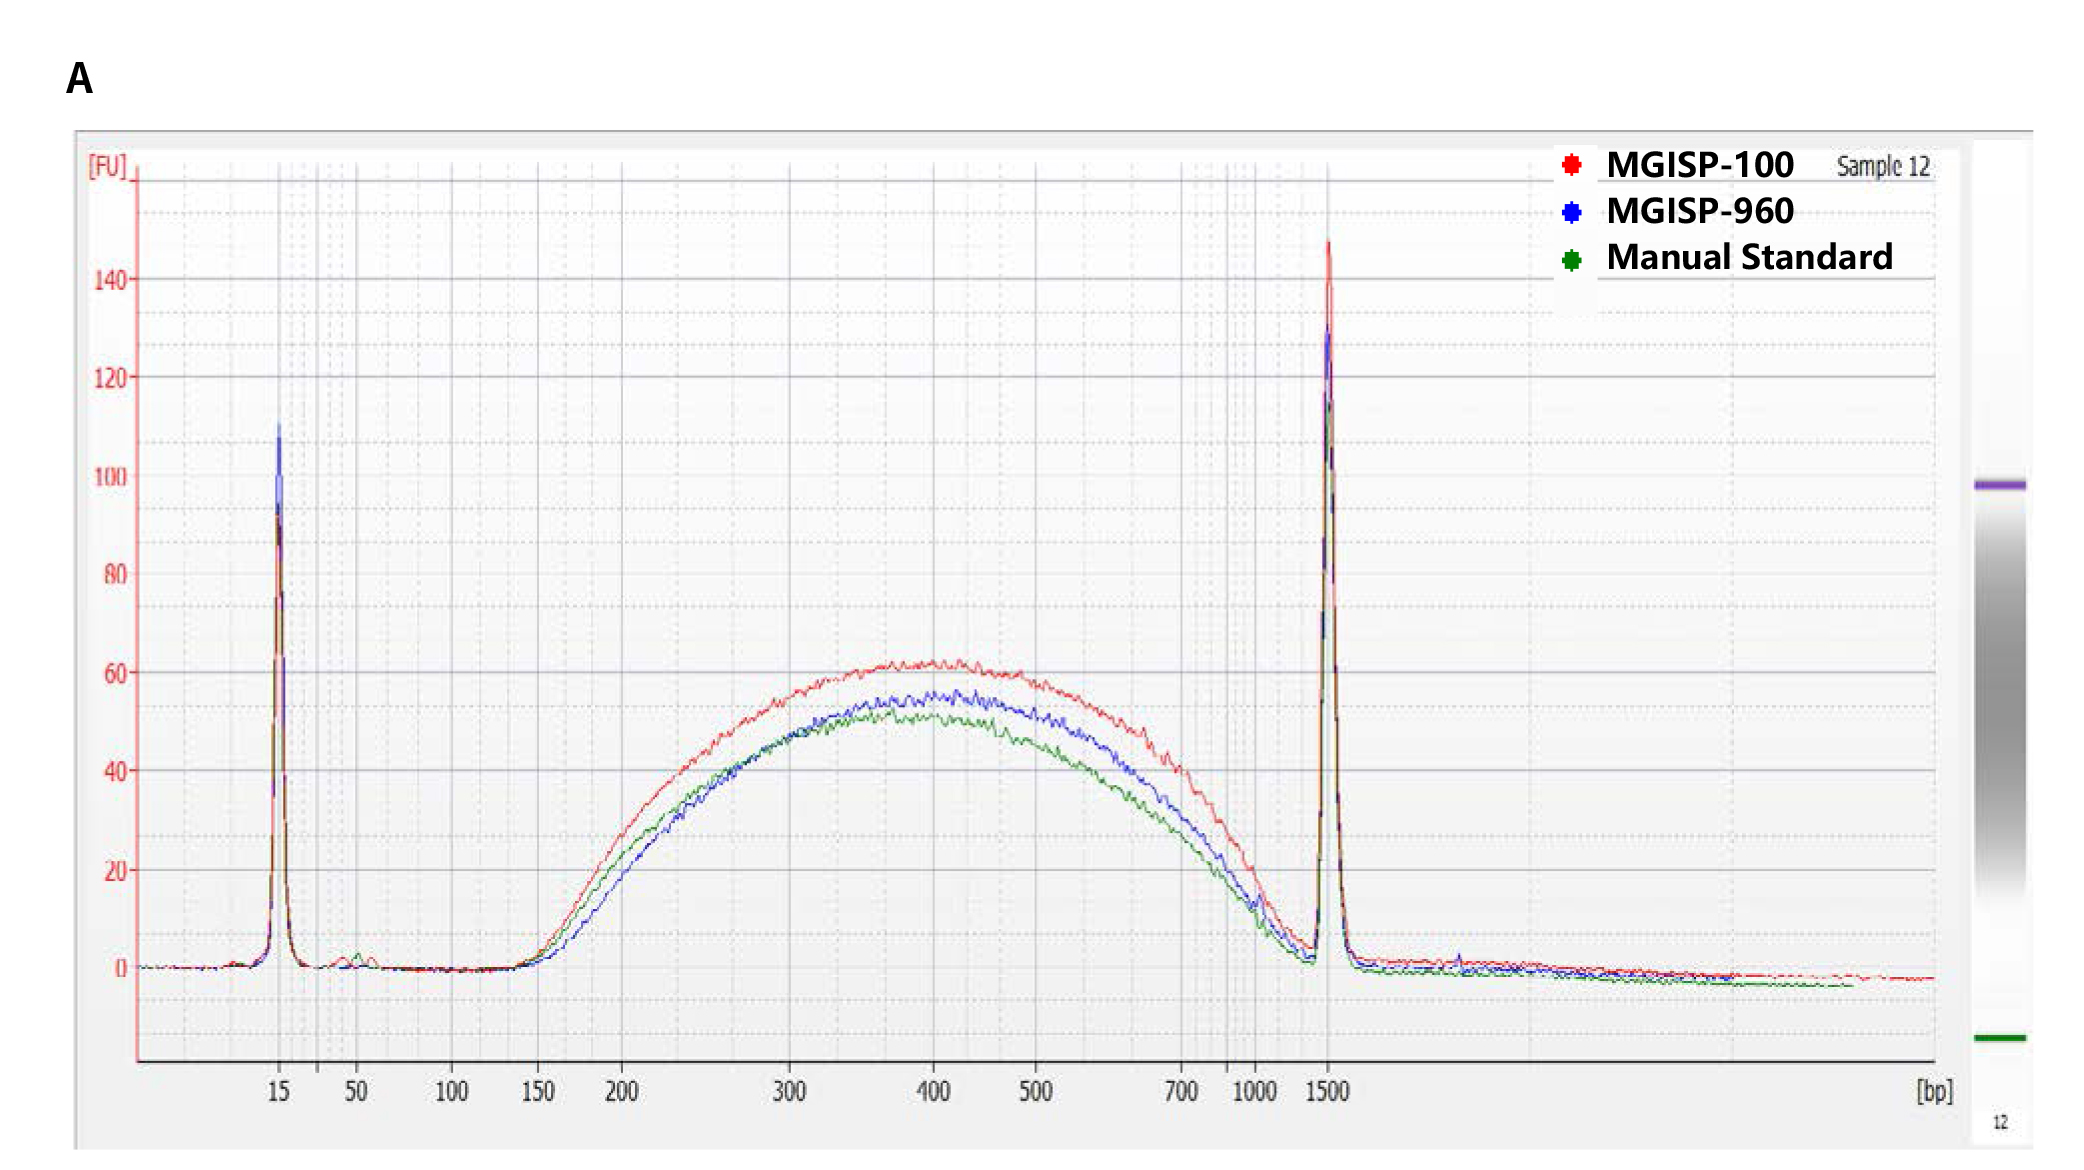Screen dimensions: 2084x1170
Task: Click the [bp] axis unit label
Action: (1934, 1090)
